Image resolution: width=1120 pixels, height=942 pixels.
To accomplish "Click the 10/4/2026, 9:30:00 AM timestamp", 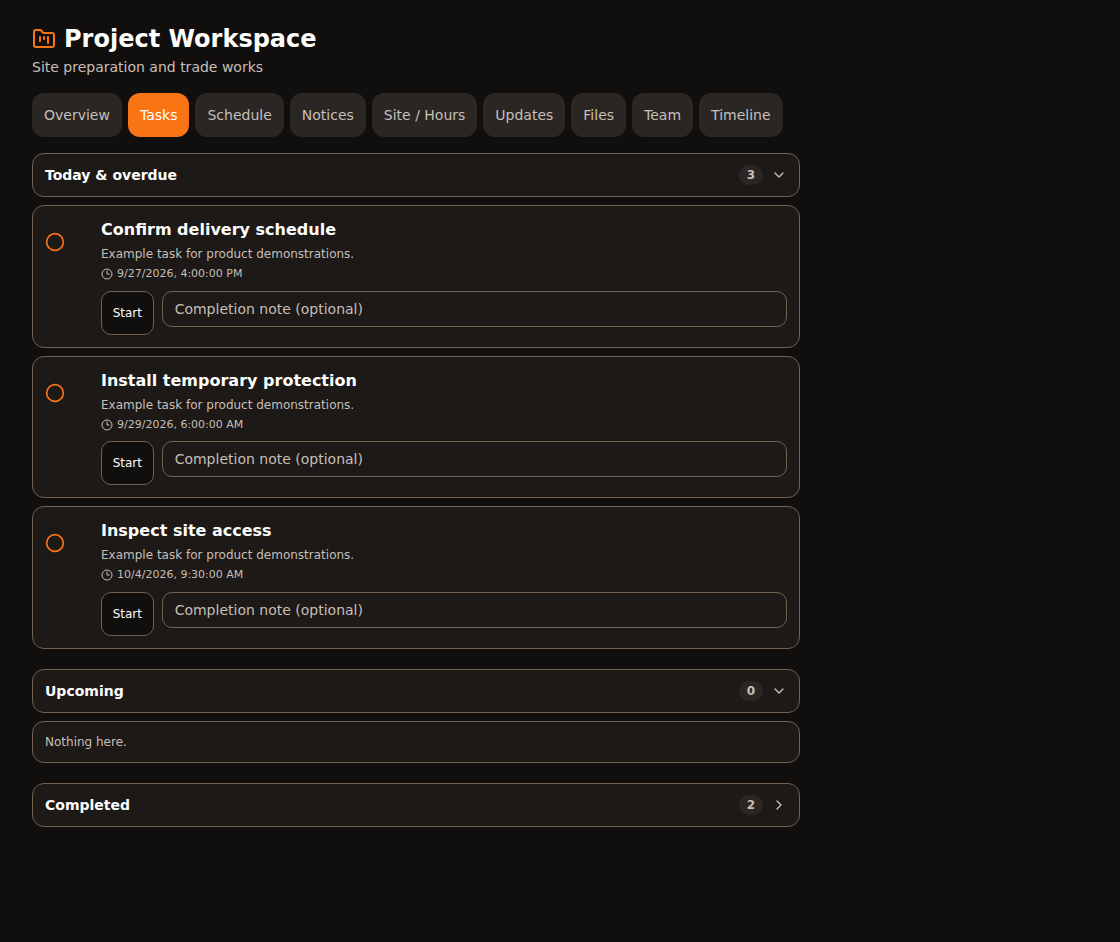I will point(180,574).
